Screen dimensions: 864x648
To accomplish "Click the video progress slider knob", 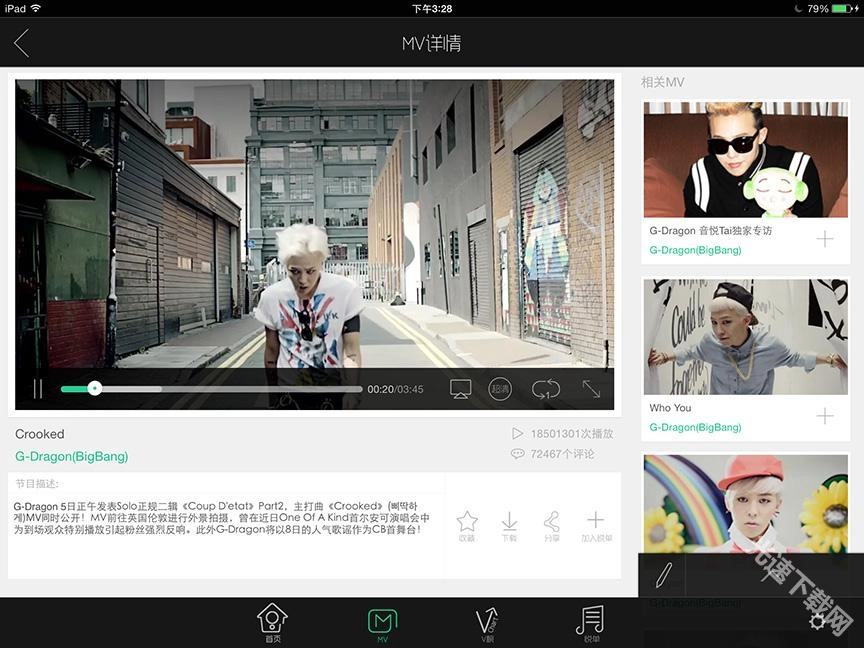I will 94,389.
